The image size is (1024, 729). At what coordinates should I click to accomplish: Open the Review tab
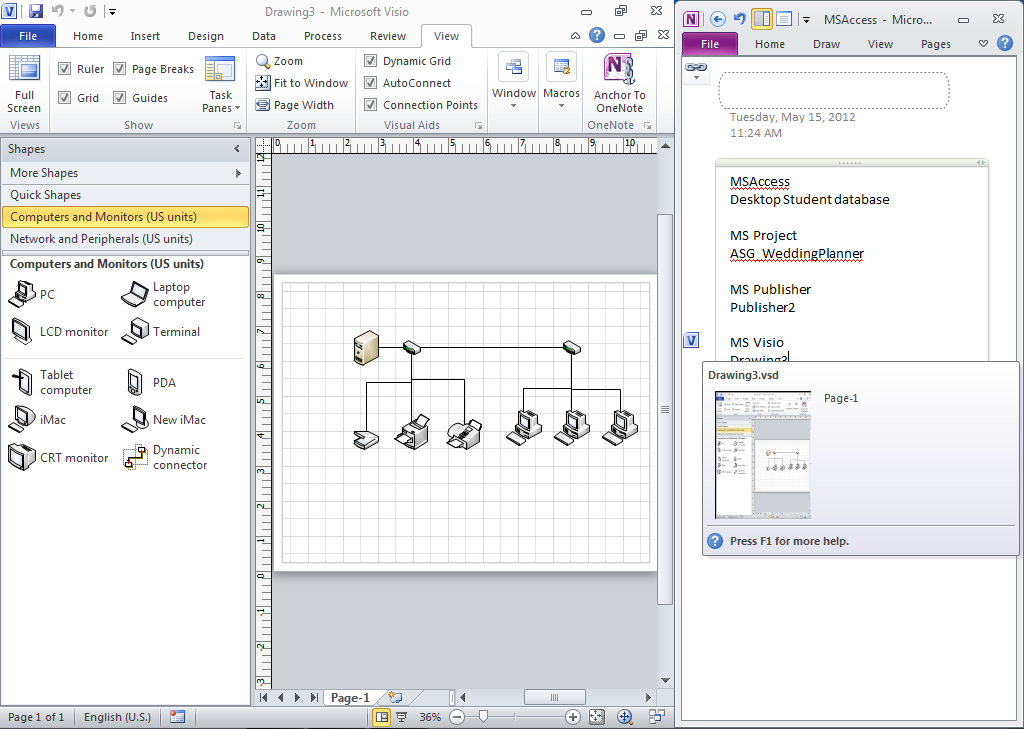click(x=388, y=36)
